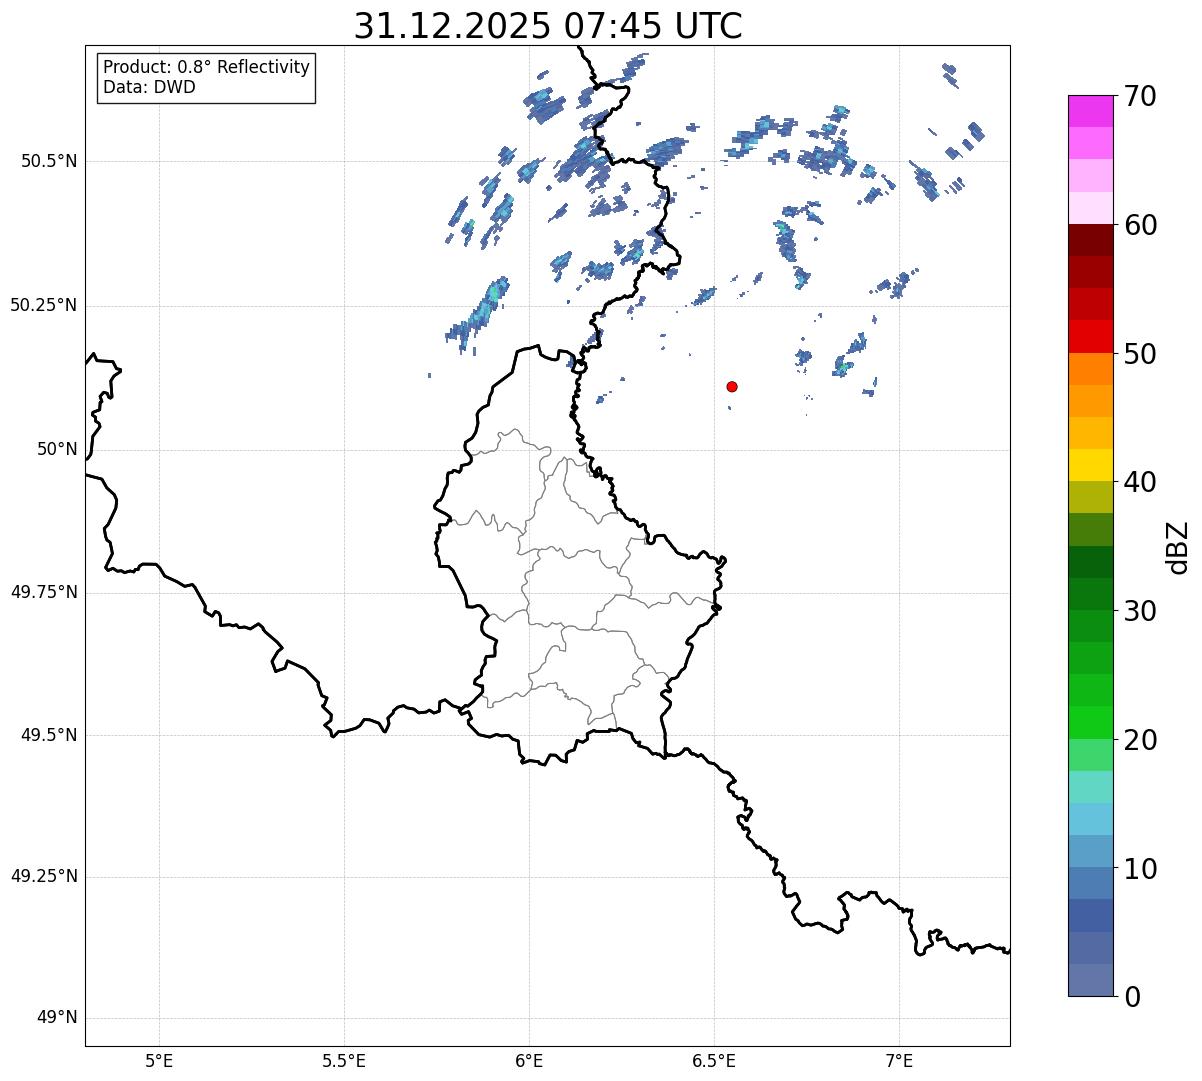
Task: Click the 50.5°N latitude label
Action: 49,161
